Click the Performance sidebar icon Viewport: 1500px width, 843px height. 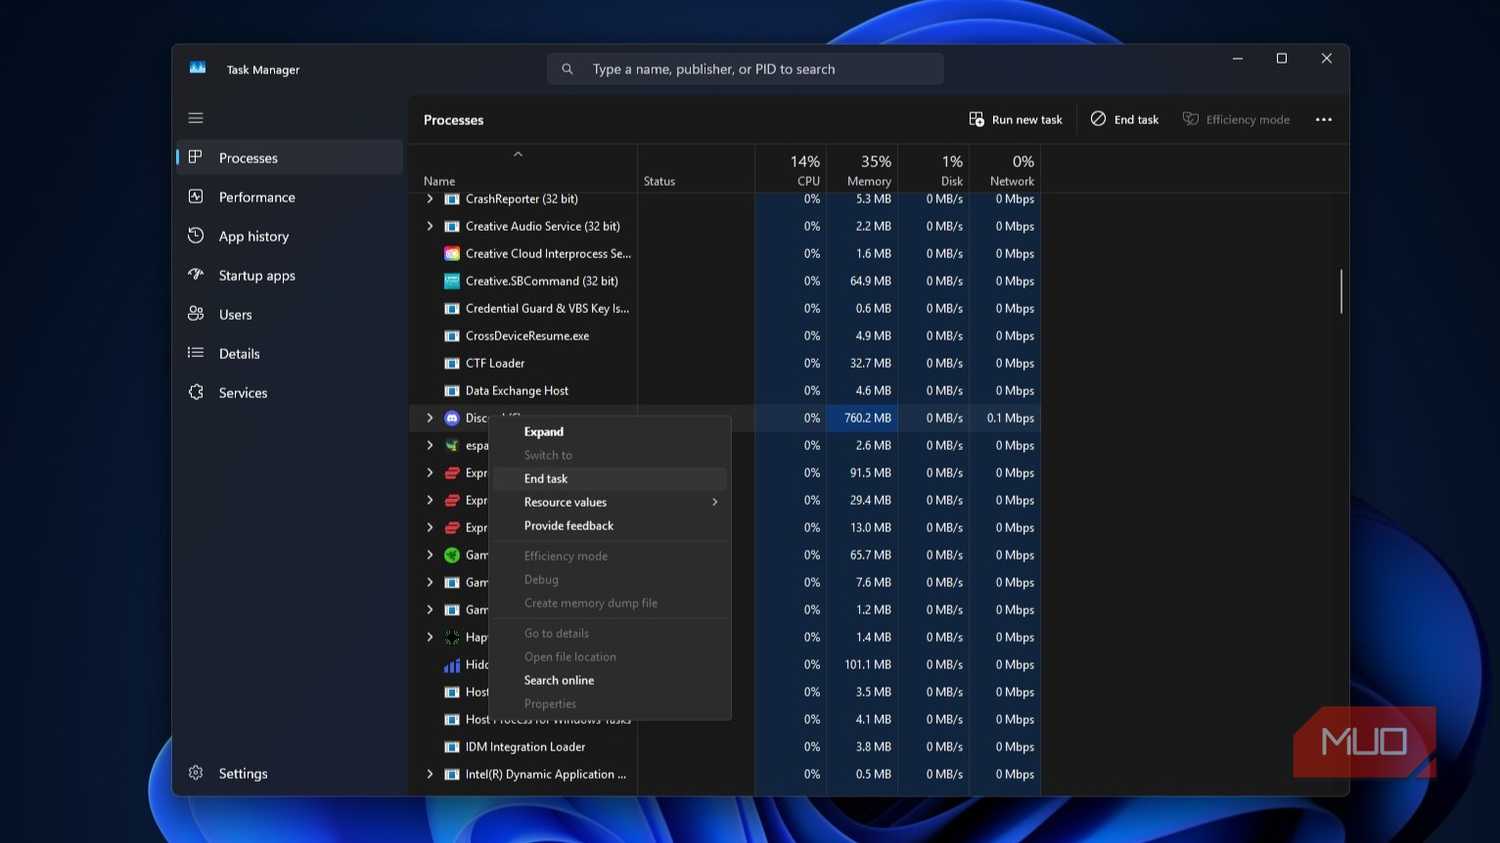pos(196,197)
